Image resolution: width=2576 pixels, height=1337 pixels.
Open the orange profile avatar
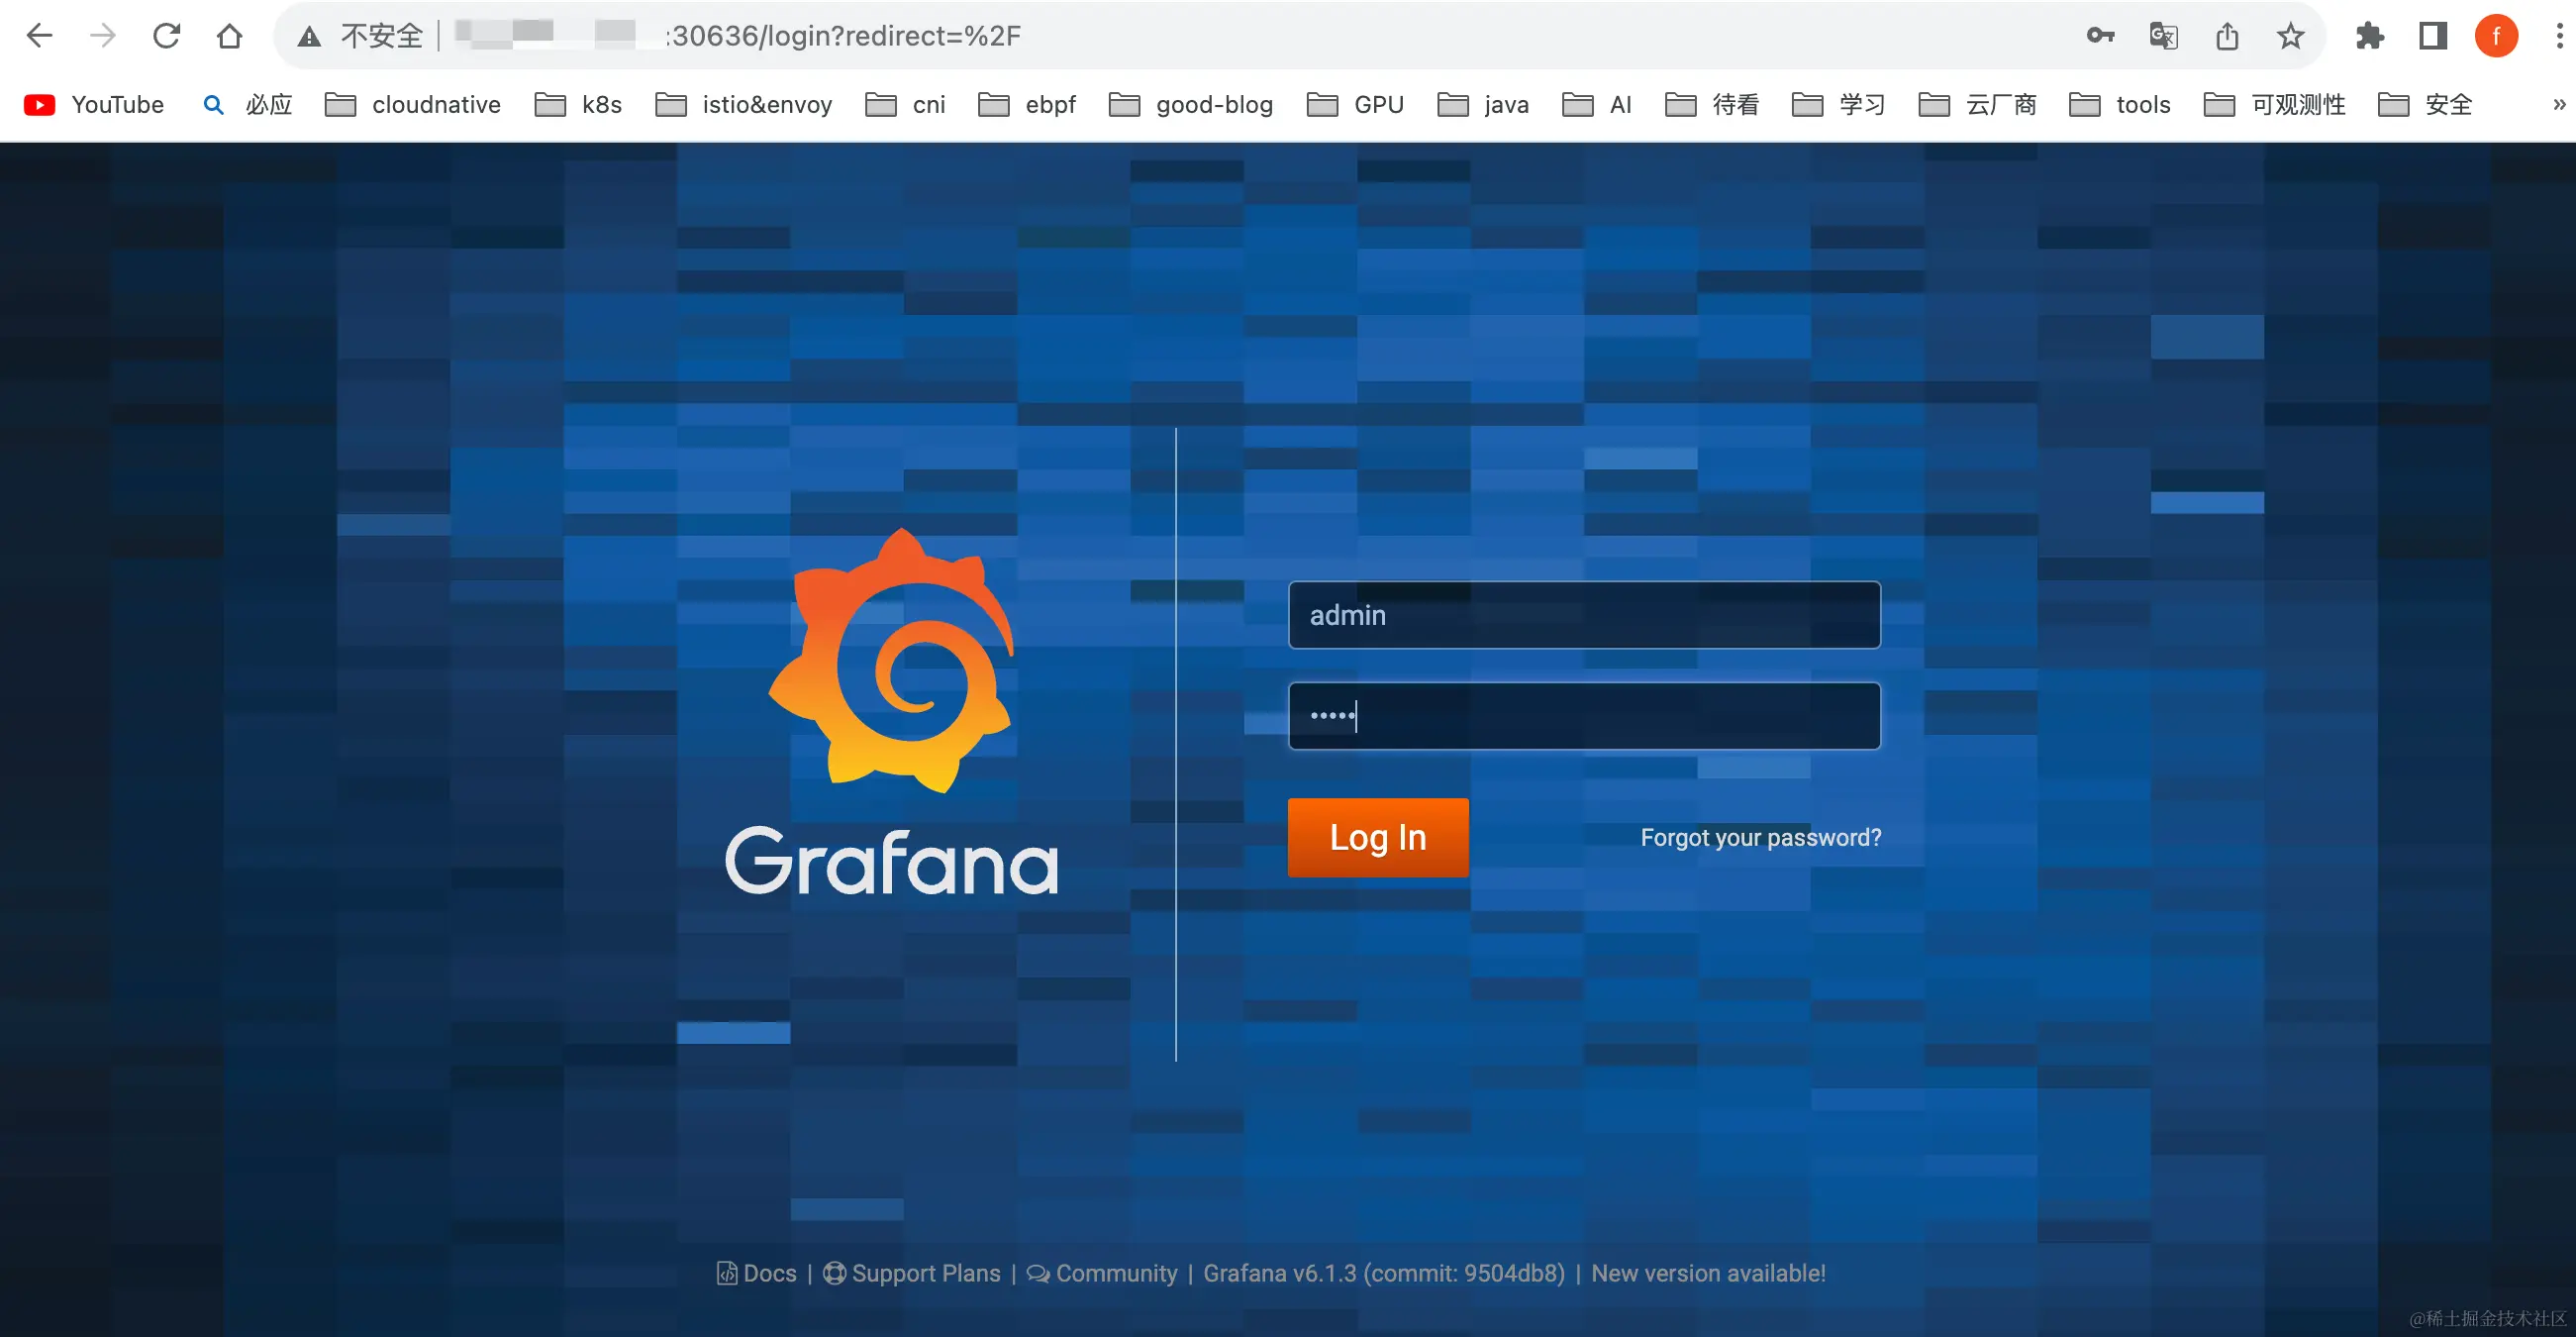[x=2496, y=36]
